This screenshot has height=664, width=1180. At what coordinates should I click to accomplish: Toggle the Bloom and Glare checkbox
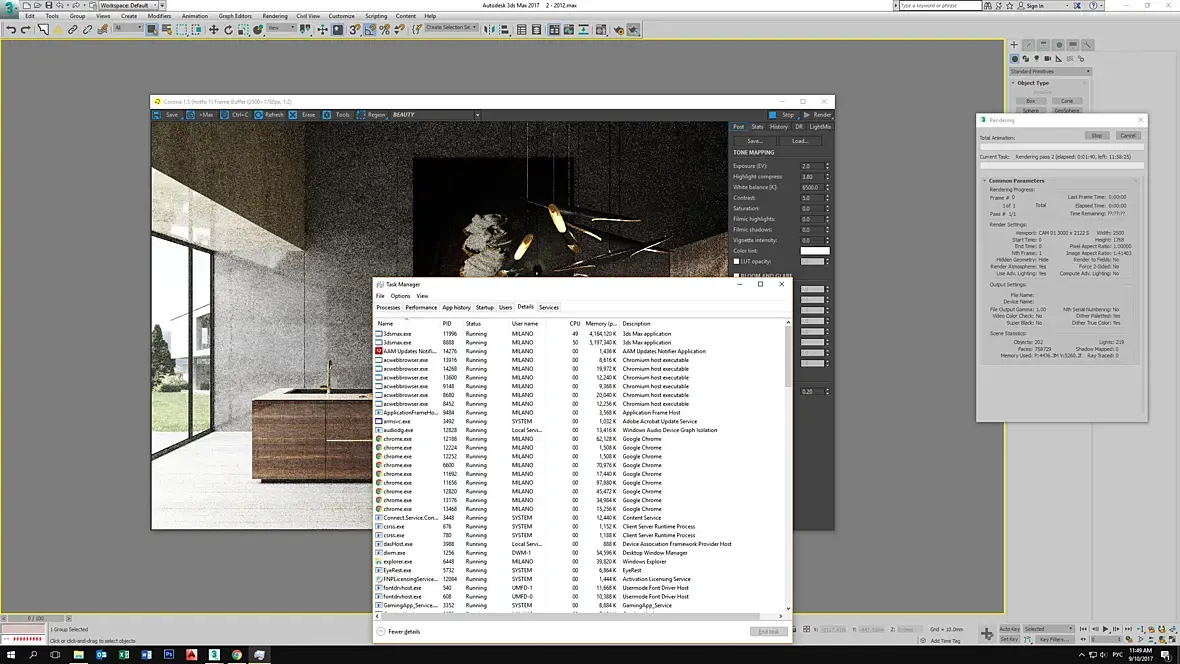pos(737,276)
